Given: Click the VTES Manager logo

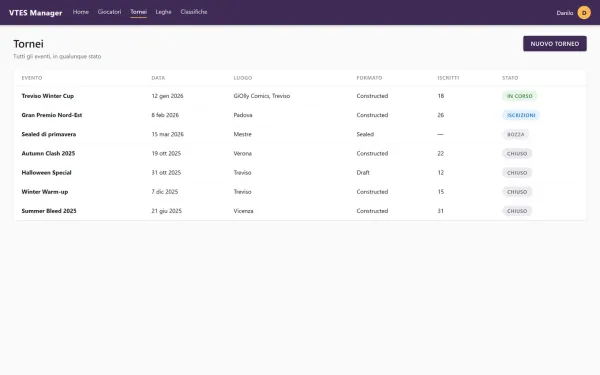Looking at the screenshot, I should tap(35, 13).
